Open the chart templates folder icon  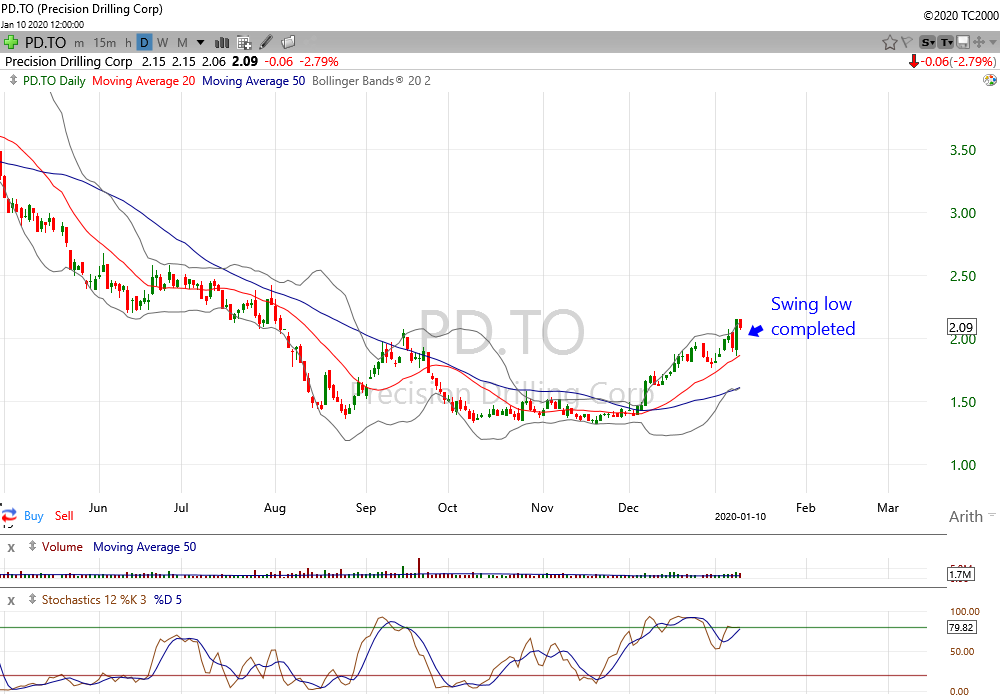[288, 43]
